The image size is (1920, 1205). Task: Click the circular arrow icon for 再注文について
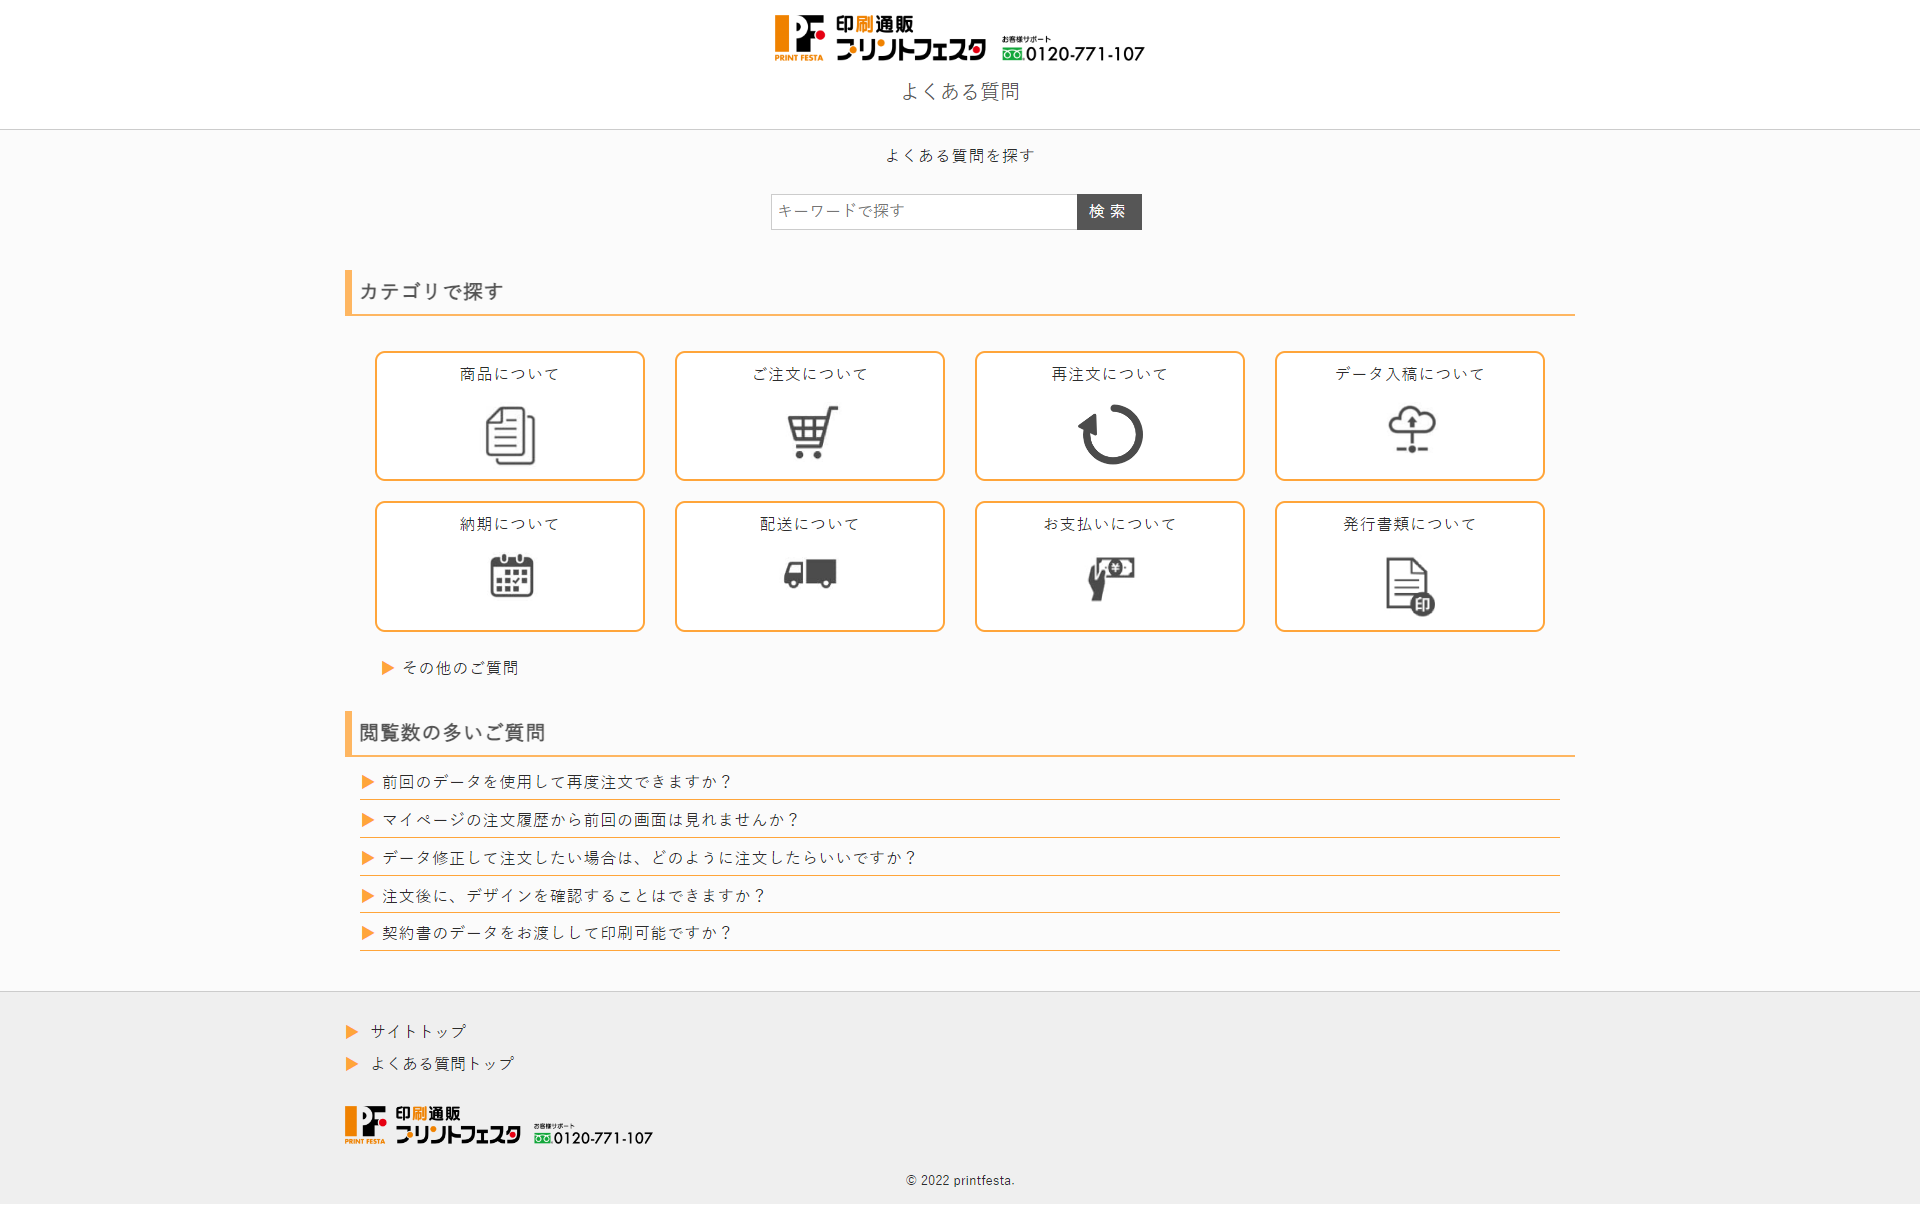pos(1110,434)
